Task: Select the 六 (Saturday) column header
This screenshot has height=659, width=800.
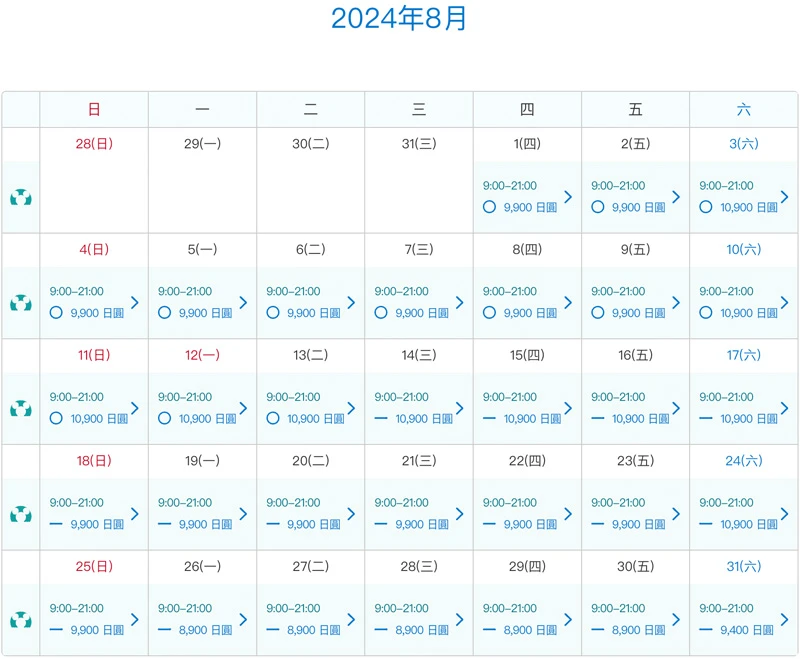Action: [x=743, y=110]
